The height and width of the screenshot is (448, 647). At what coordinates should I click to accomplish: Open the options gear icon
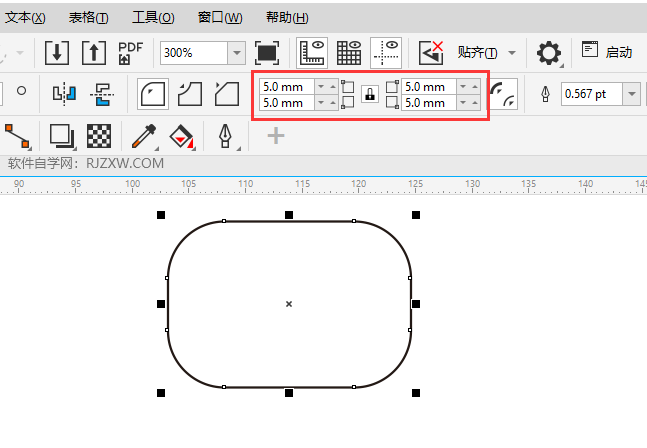point(549,53)
